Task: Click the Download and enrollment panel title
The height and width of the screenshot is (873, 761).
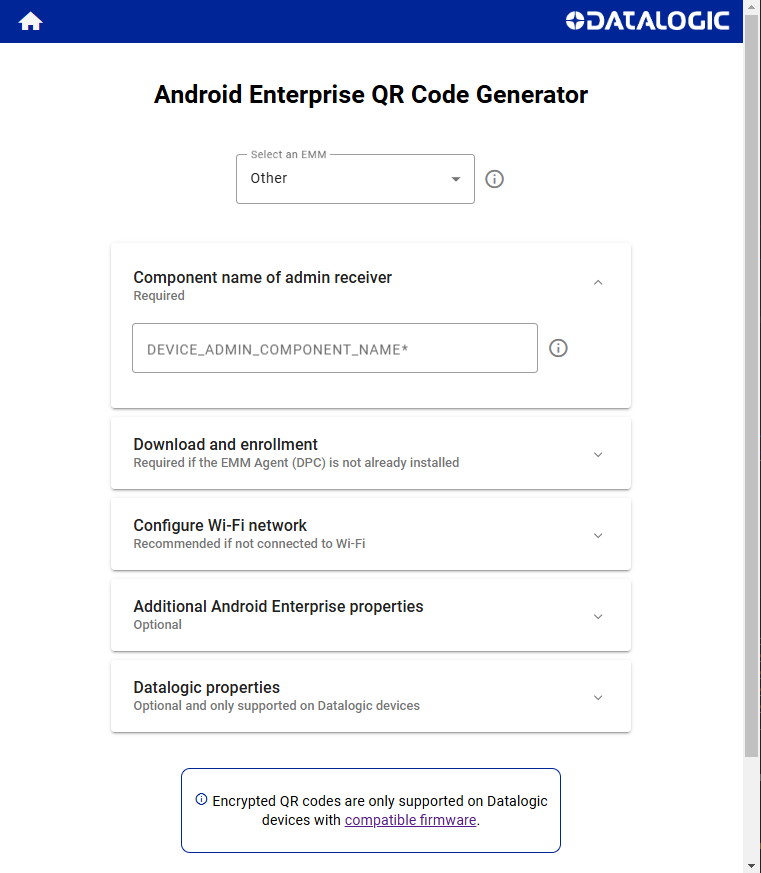Action: (x=225, y=444)
